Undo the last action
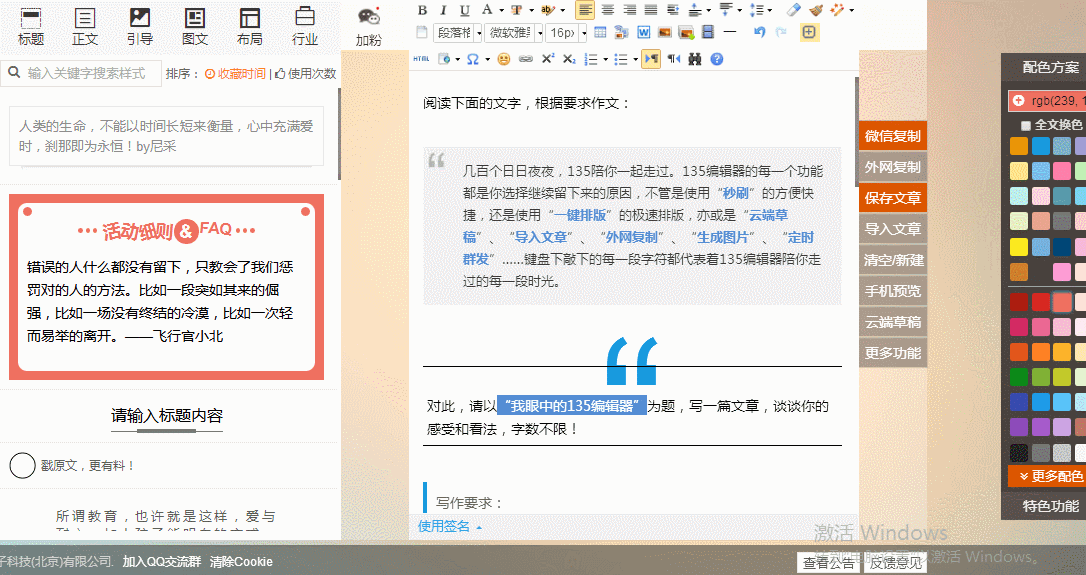The image size is (1086, 575). pos(760,32)
